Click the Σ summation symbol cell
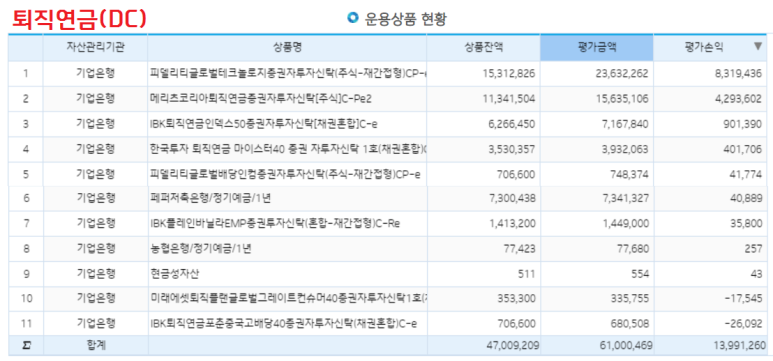Viewport: 773px width, 361px height. click(x=26, y=346)
